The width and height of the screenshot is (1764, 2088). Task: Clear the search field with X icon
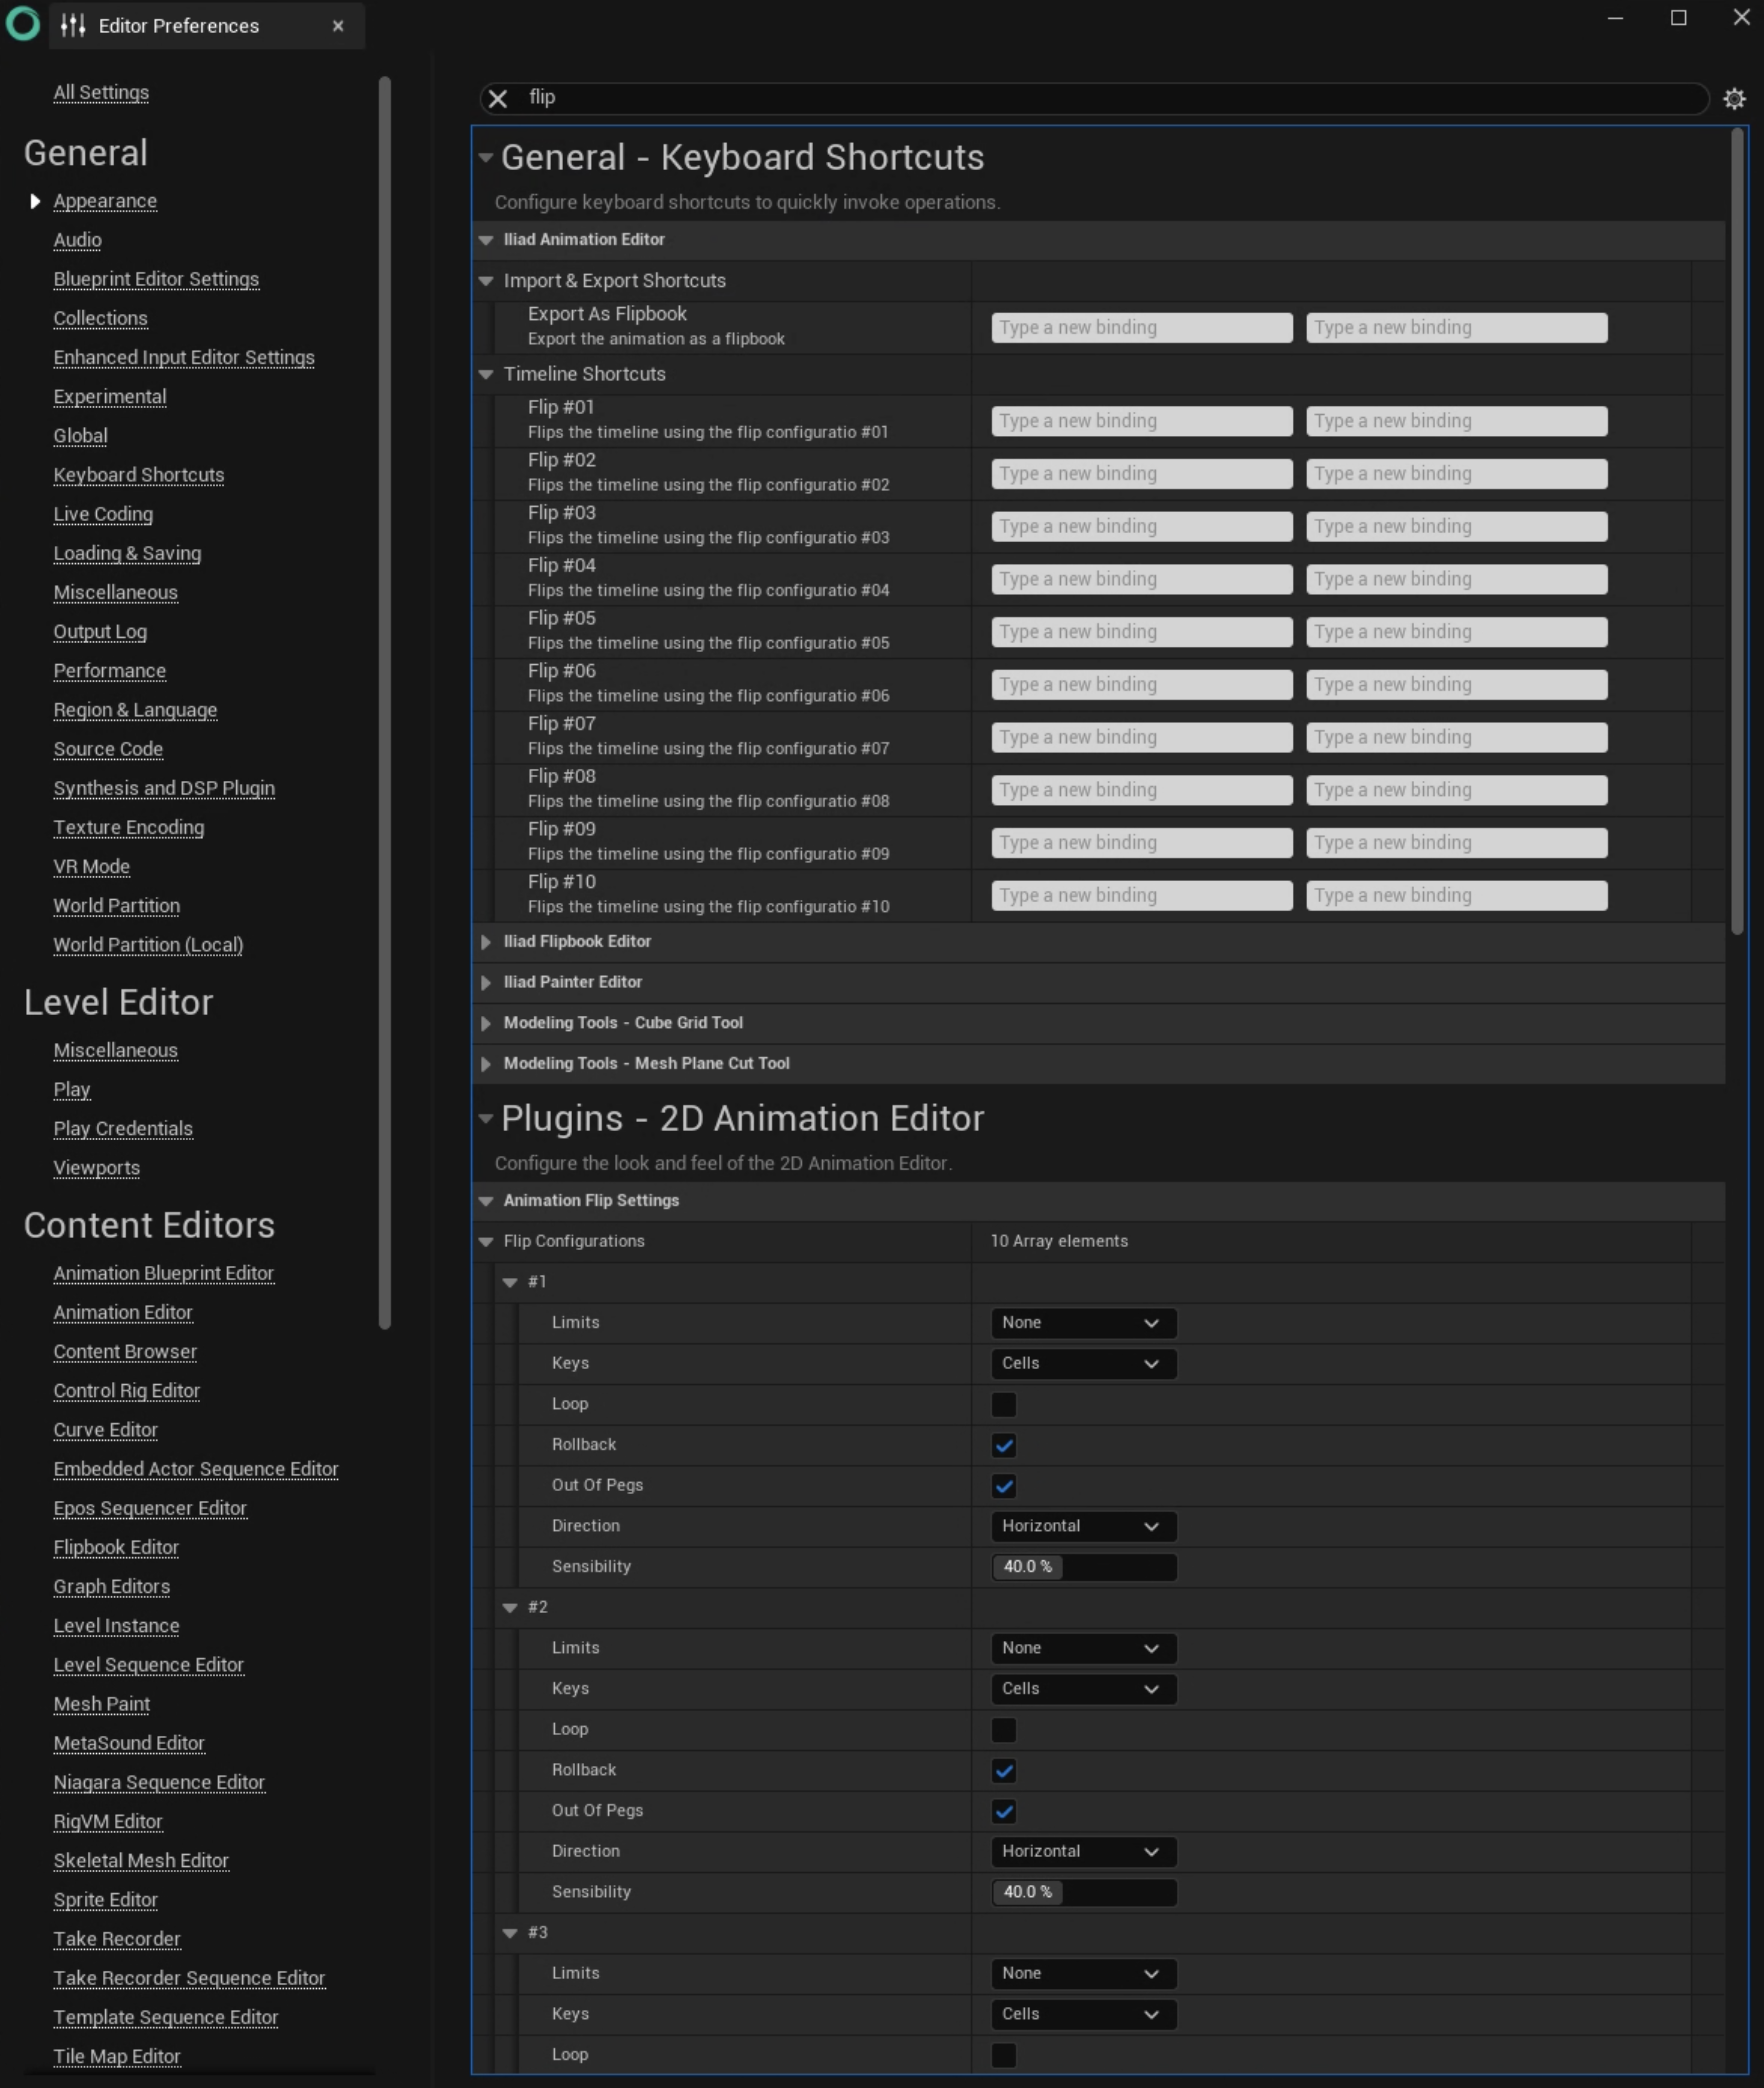point(497,98)
